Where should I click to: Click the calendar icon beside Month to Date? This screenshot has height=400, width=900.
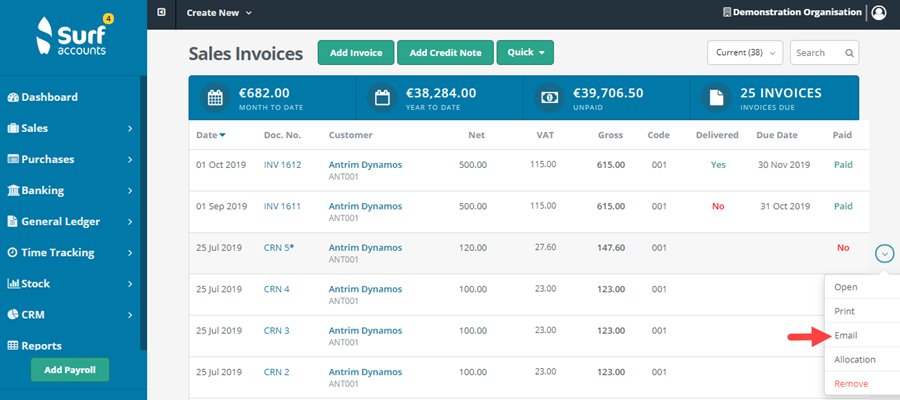click(215, 98)
